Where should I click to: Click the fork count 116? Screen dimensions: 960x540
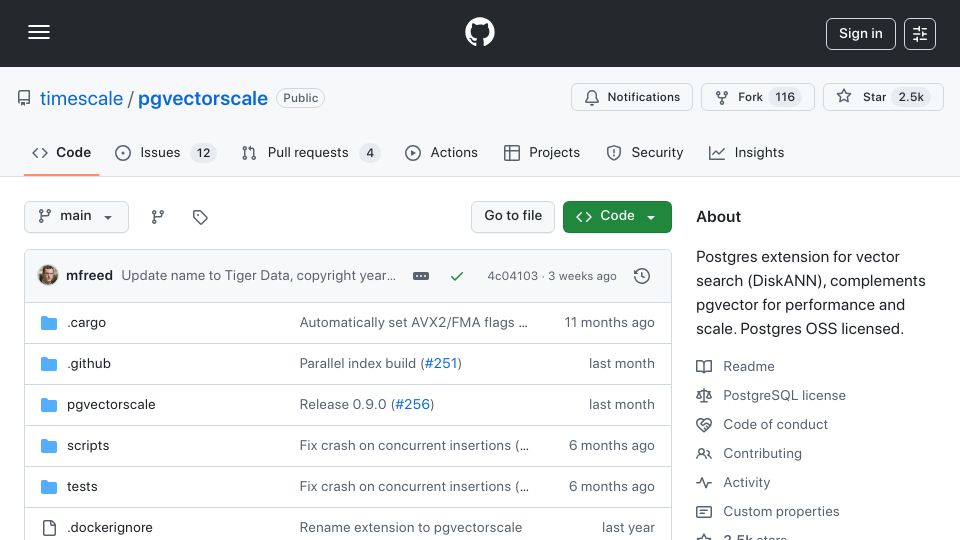point(785,97)
